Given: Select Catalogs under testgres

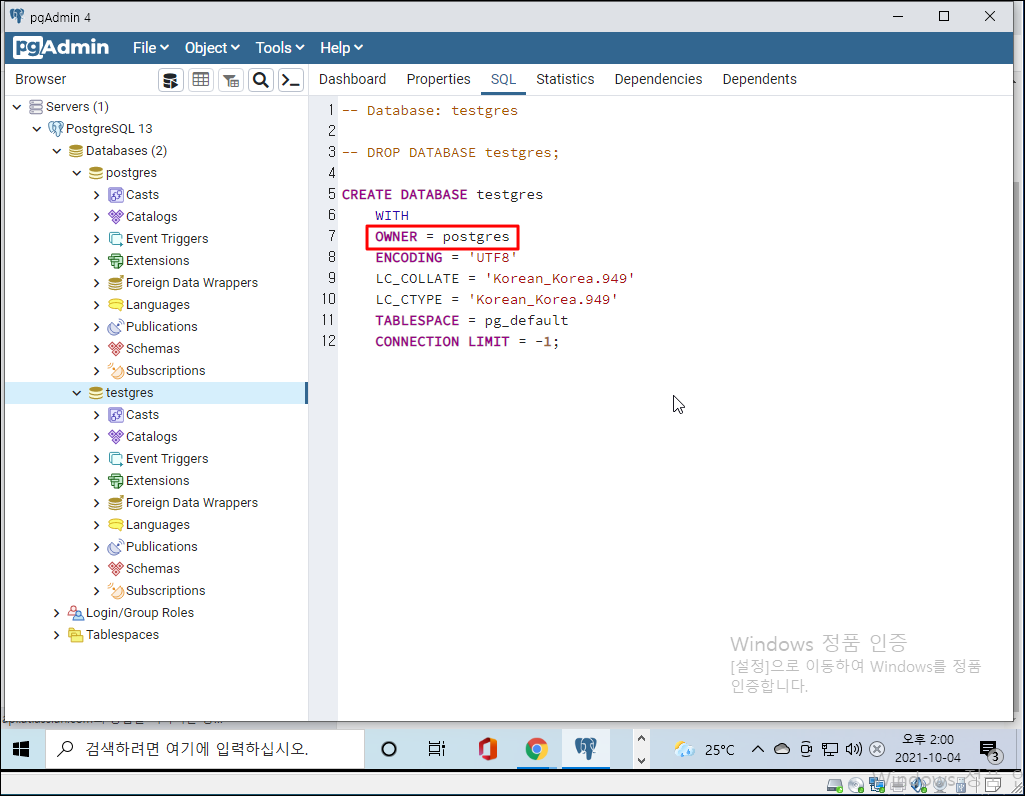Looking at the screenshot, I should point(151,437).
